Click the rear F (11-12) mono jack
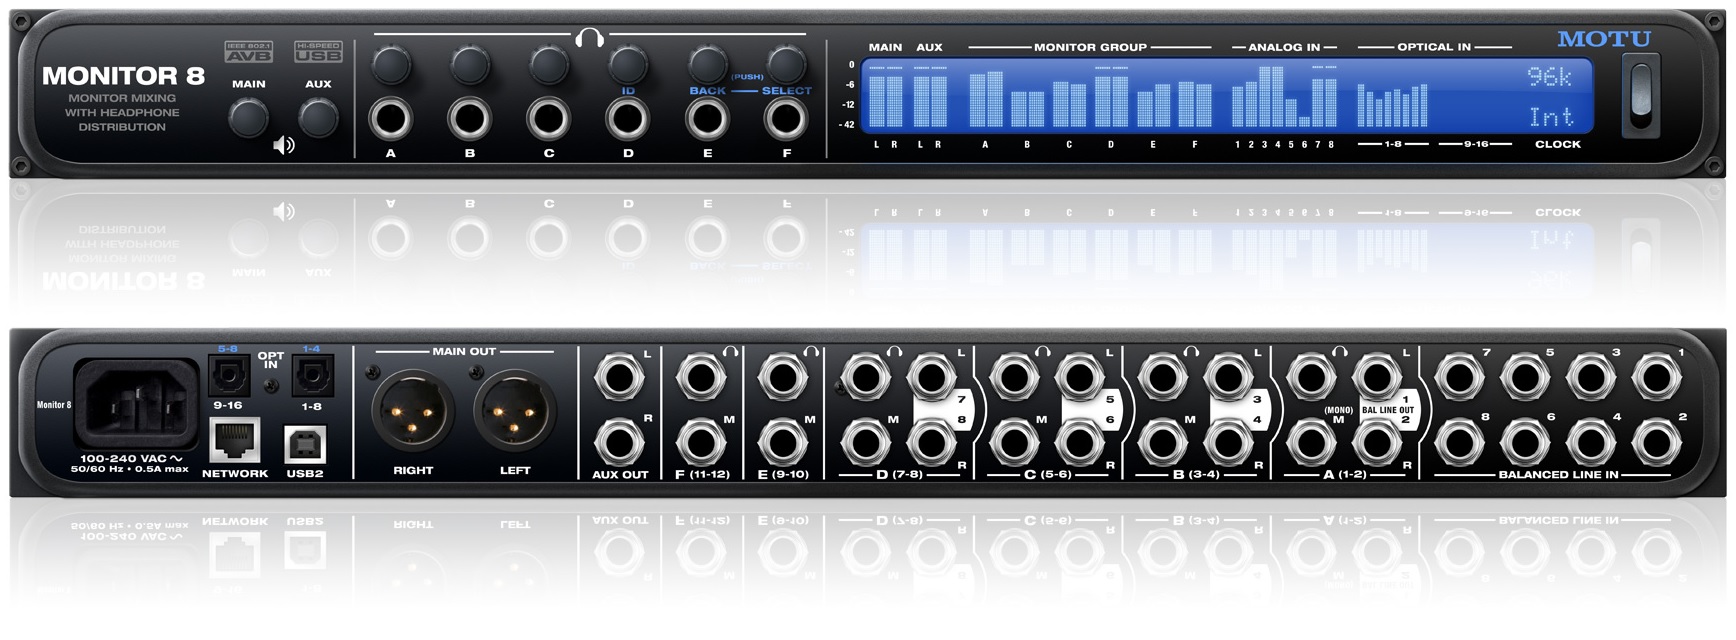The height and width of the screenshot is (640, 1736). (700, 443)
